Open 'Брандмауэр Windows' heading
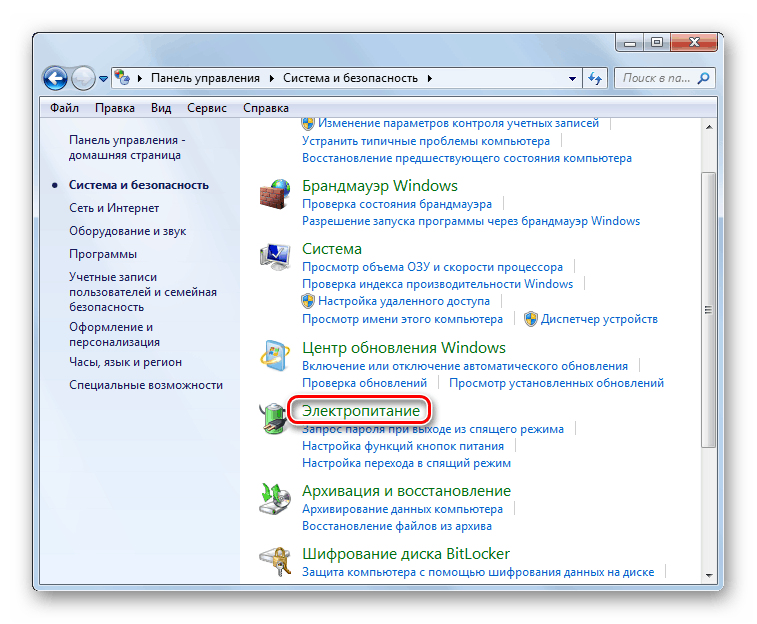The width and height of the screenshot is (757, 624). pos(379,186)
